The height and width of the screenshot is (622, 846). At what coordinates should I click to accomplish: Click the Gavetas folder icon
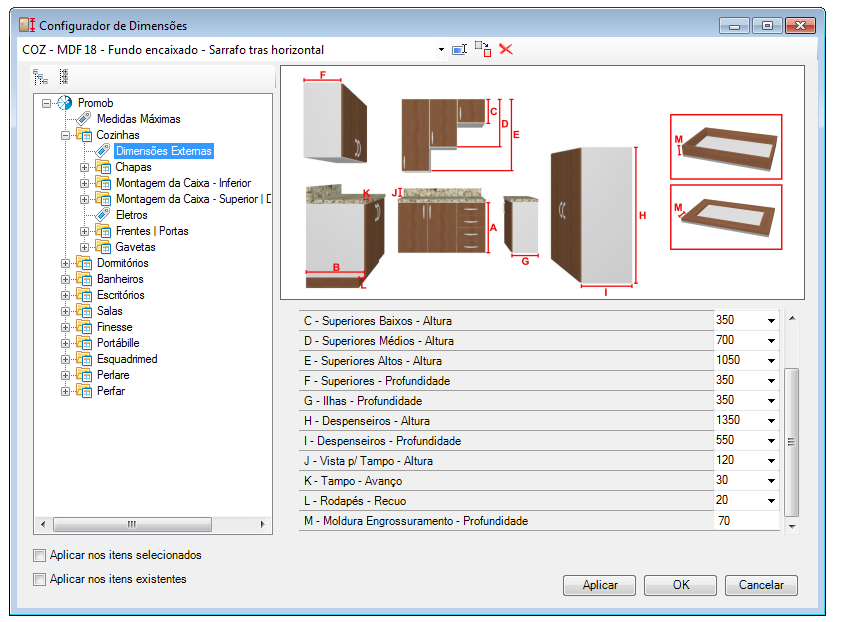click(x=103, y=247)
